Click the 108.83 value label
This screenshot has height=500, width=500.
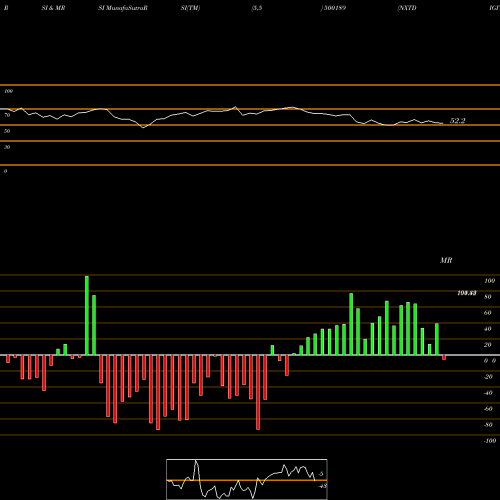tap(467, 293)
